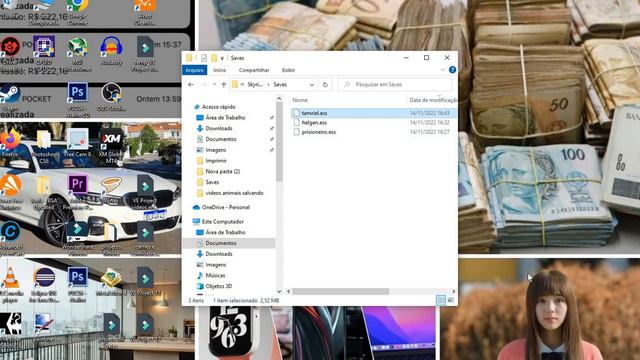This screenshot has height=360, width=640.
Task: Open Exibir ribbon tab
Action: pyautogui.click(x=288, y=70)
